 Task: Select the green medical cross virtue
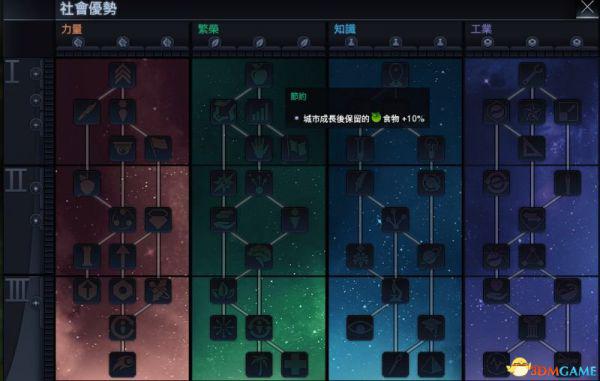(295, 364)
